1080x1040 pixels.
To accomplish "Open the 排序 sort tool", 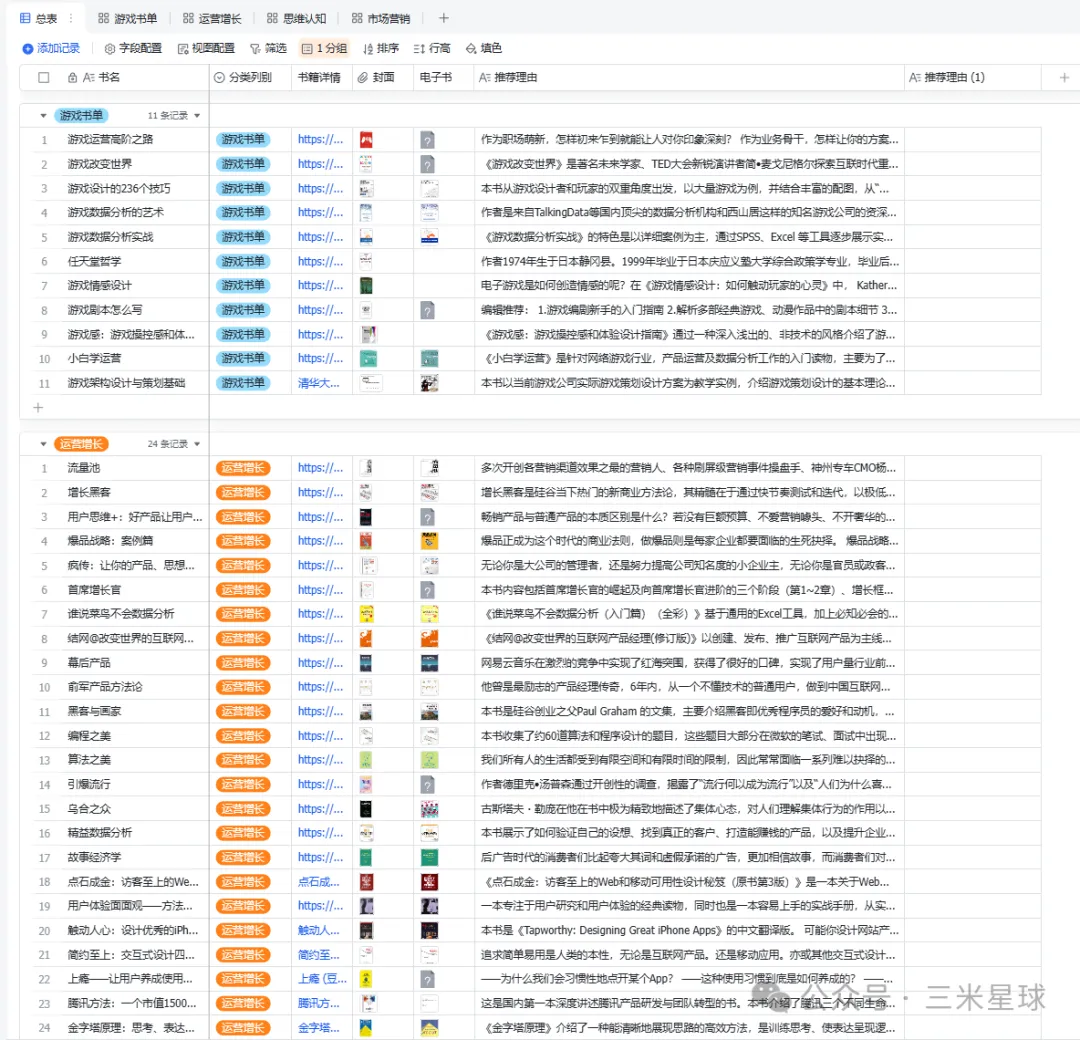I will pos(380,48).
